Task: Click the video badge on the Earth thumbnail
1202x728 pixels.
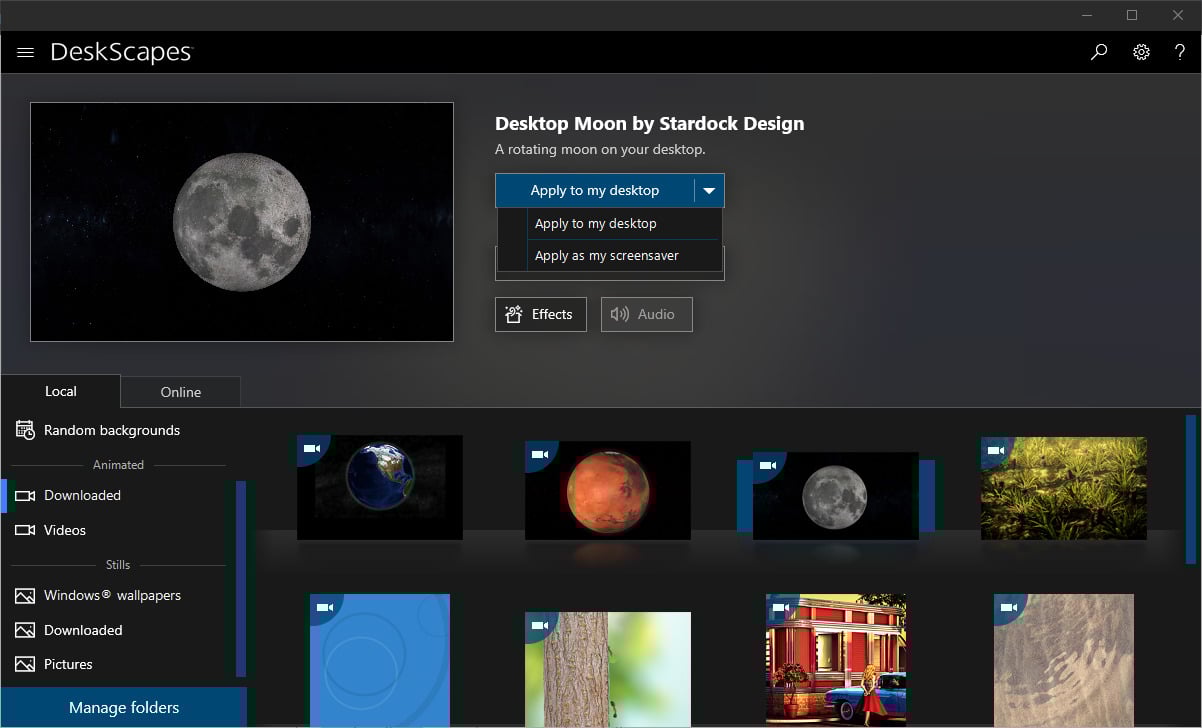Action: click(311, 449)
